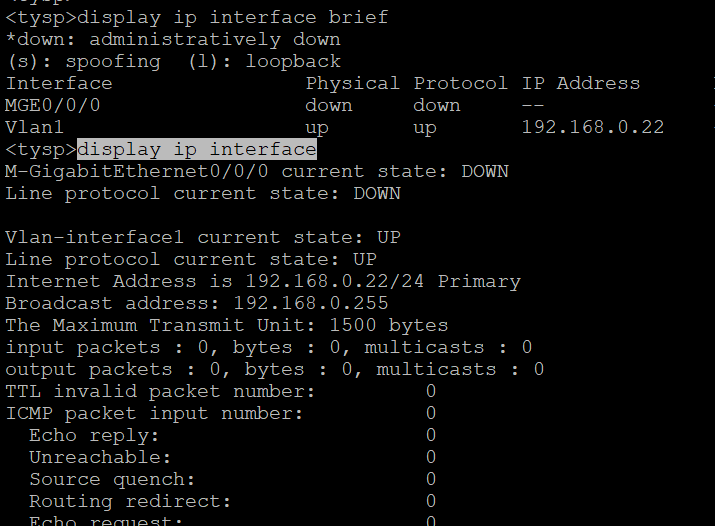Click the "TTL invalid packet number" label
The width and height of the screenshot is (715, 526).
pyautogui.click(x=160, y=392)
